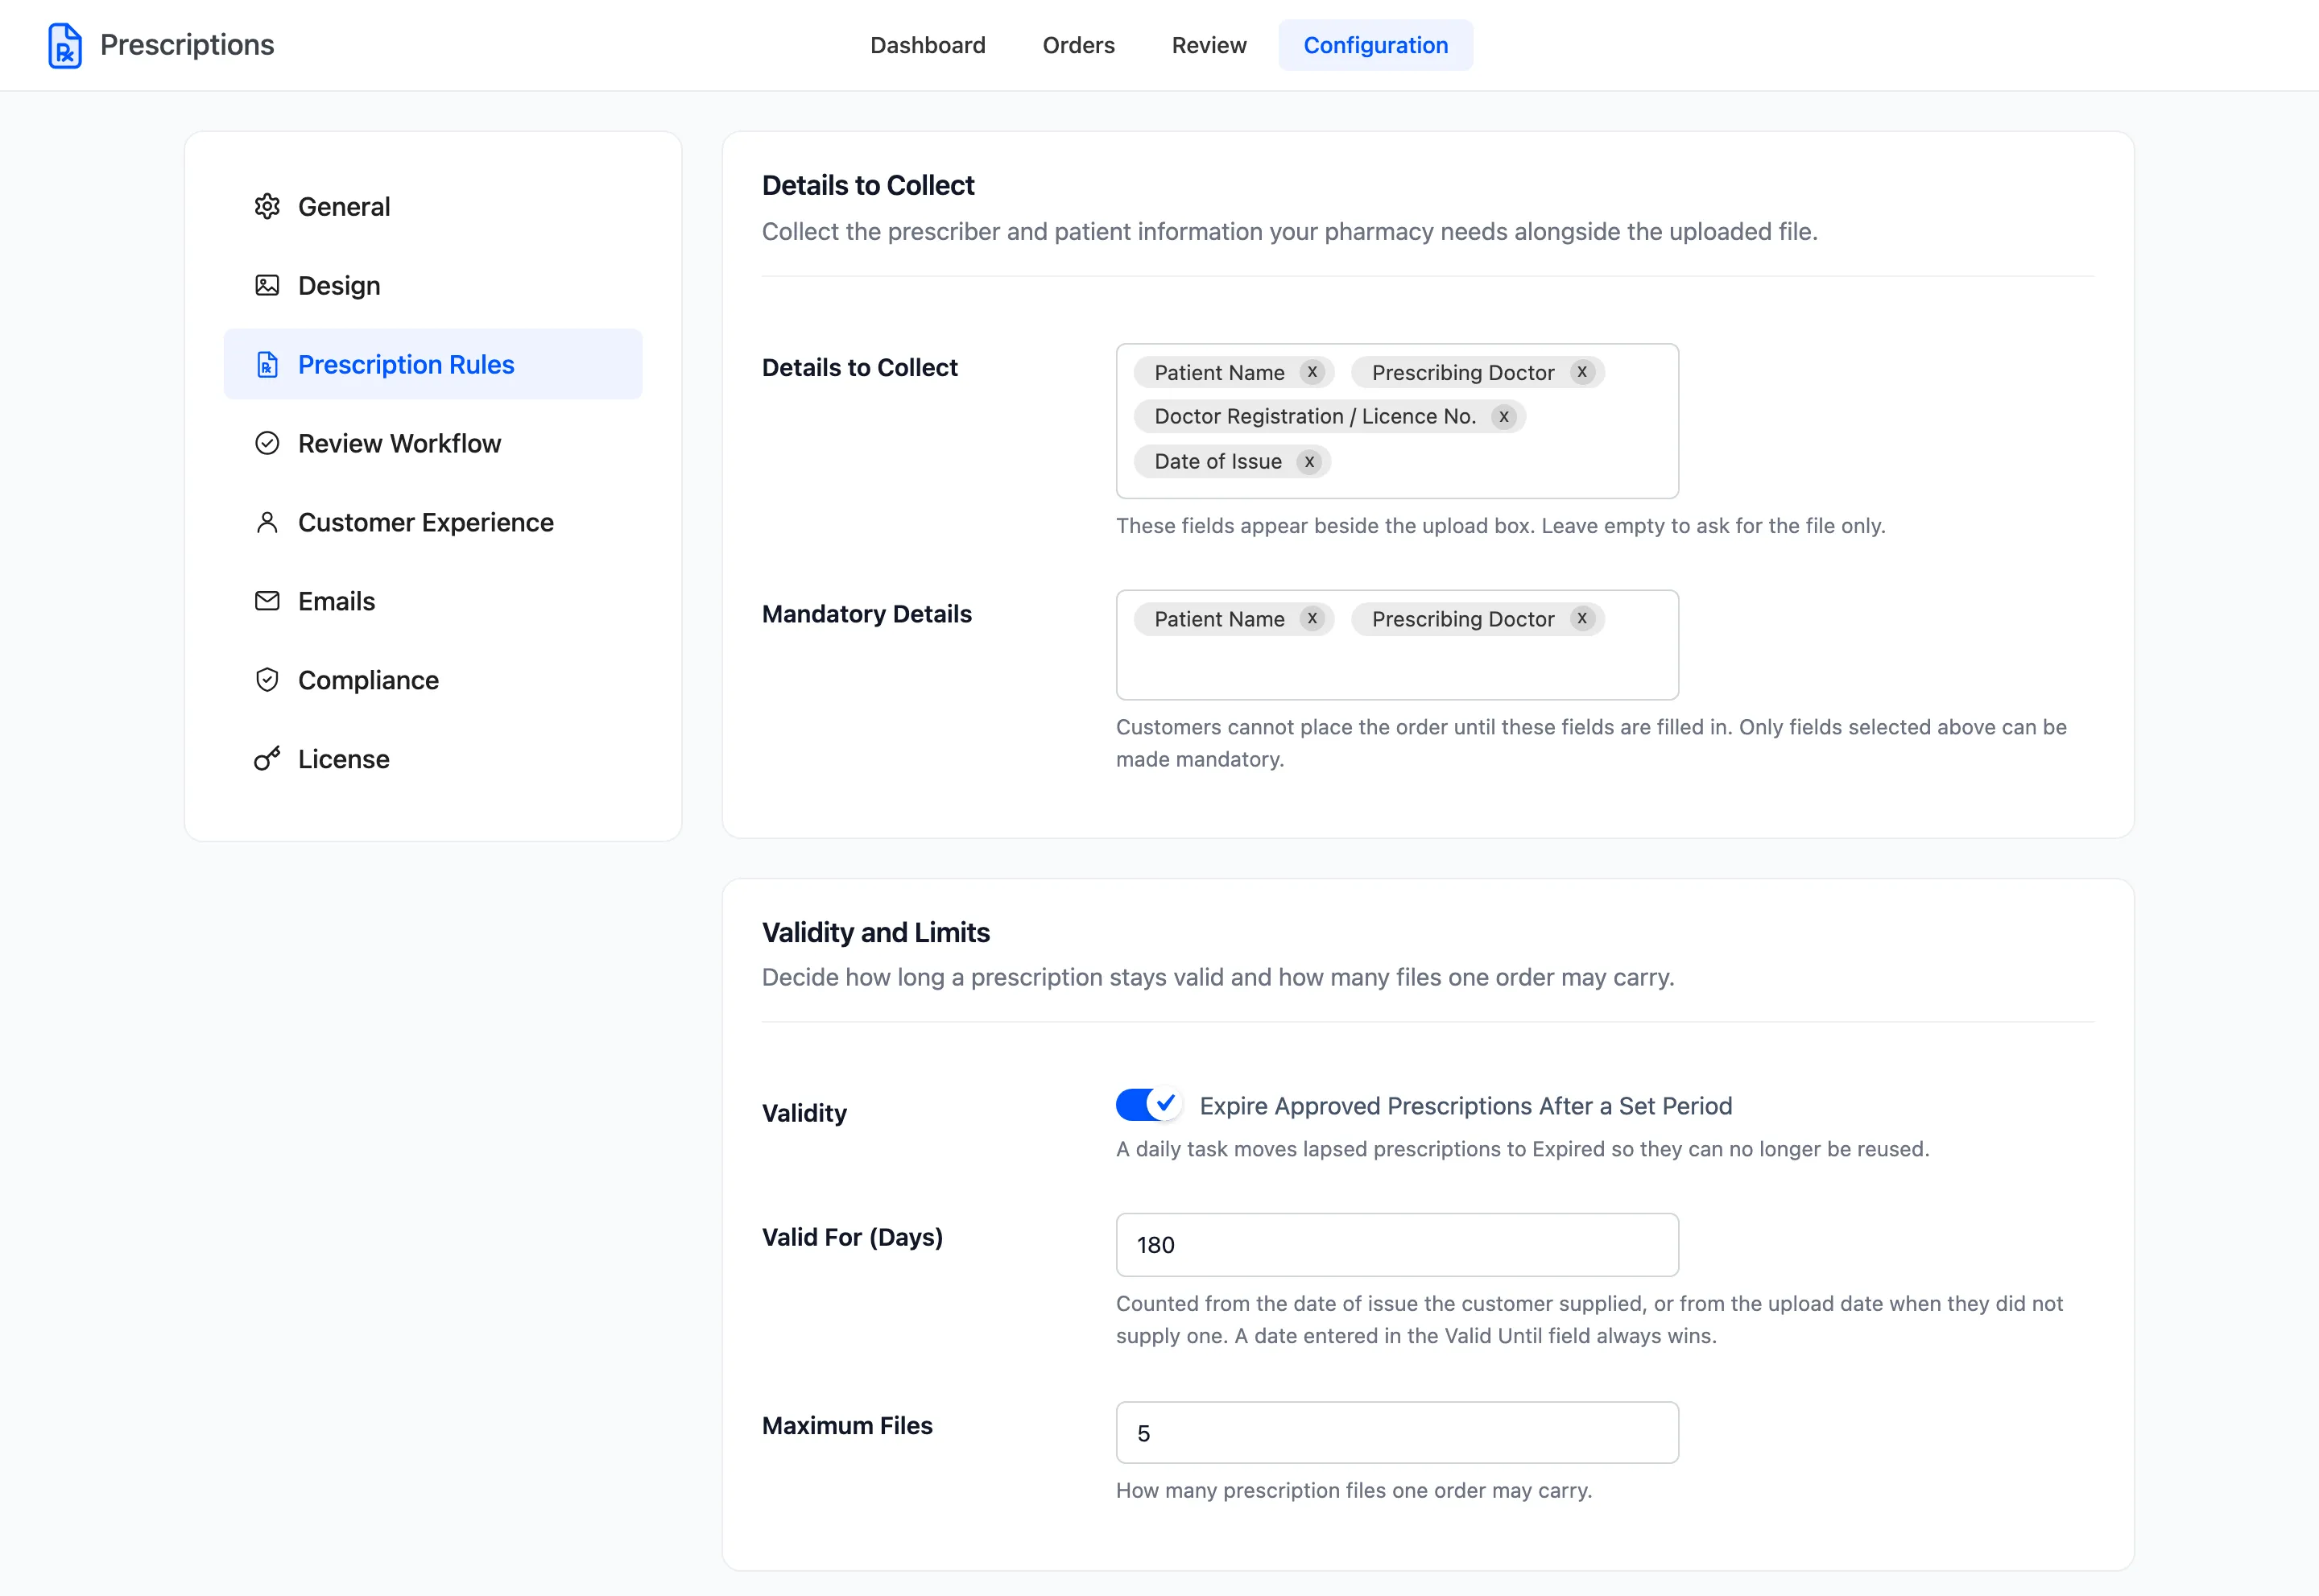Click the Customer Experience person icon
Viewport: 2319px width, 1596px height.
[x=267, y=522]
